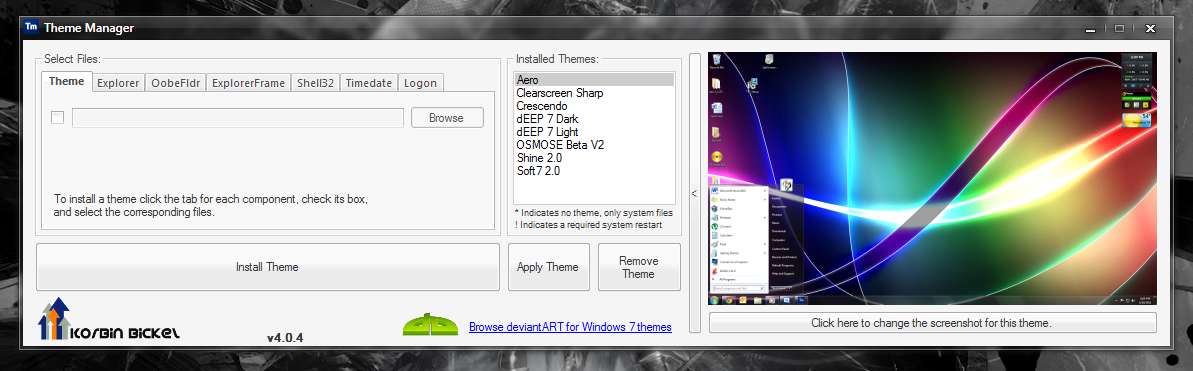Click the Apply Theme button

pos(548,267)
